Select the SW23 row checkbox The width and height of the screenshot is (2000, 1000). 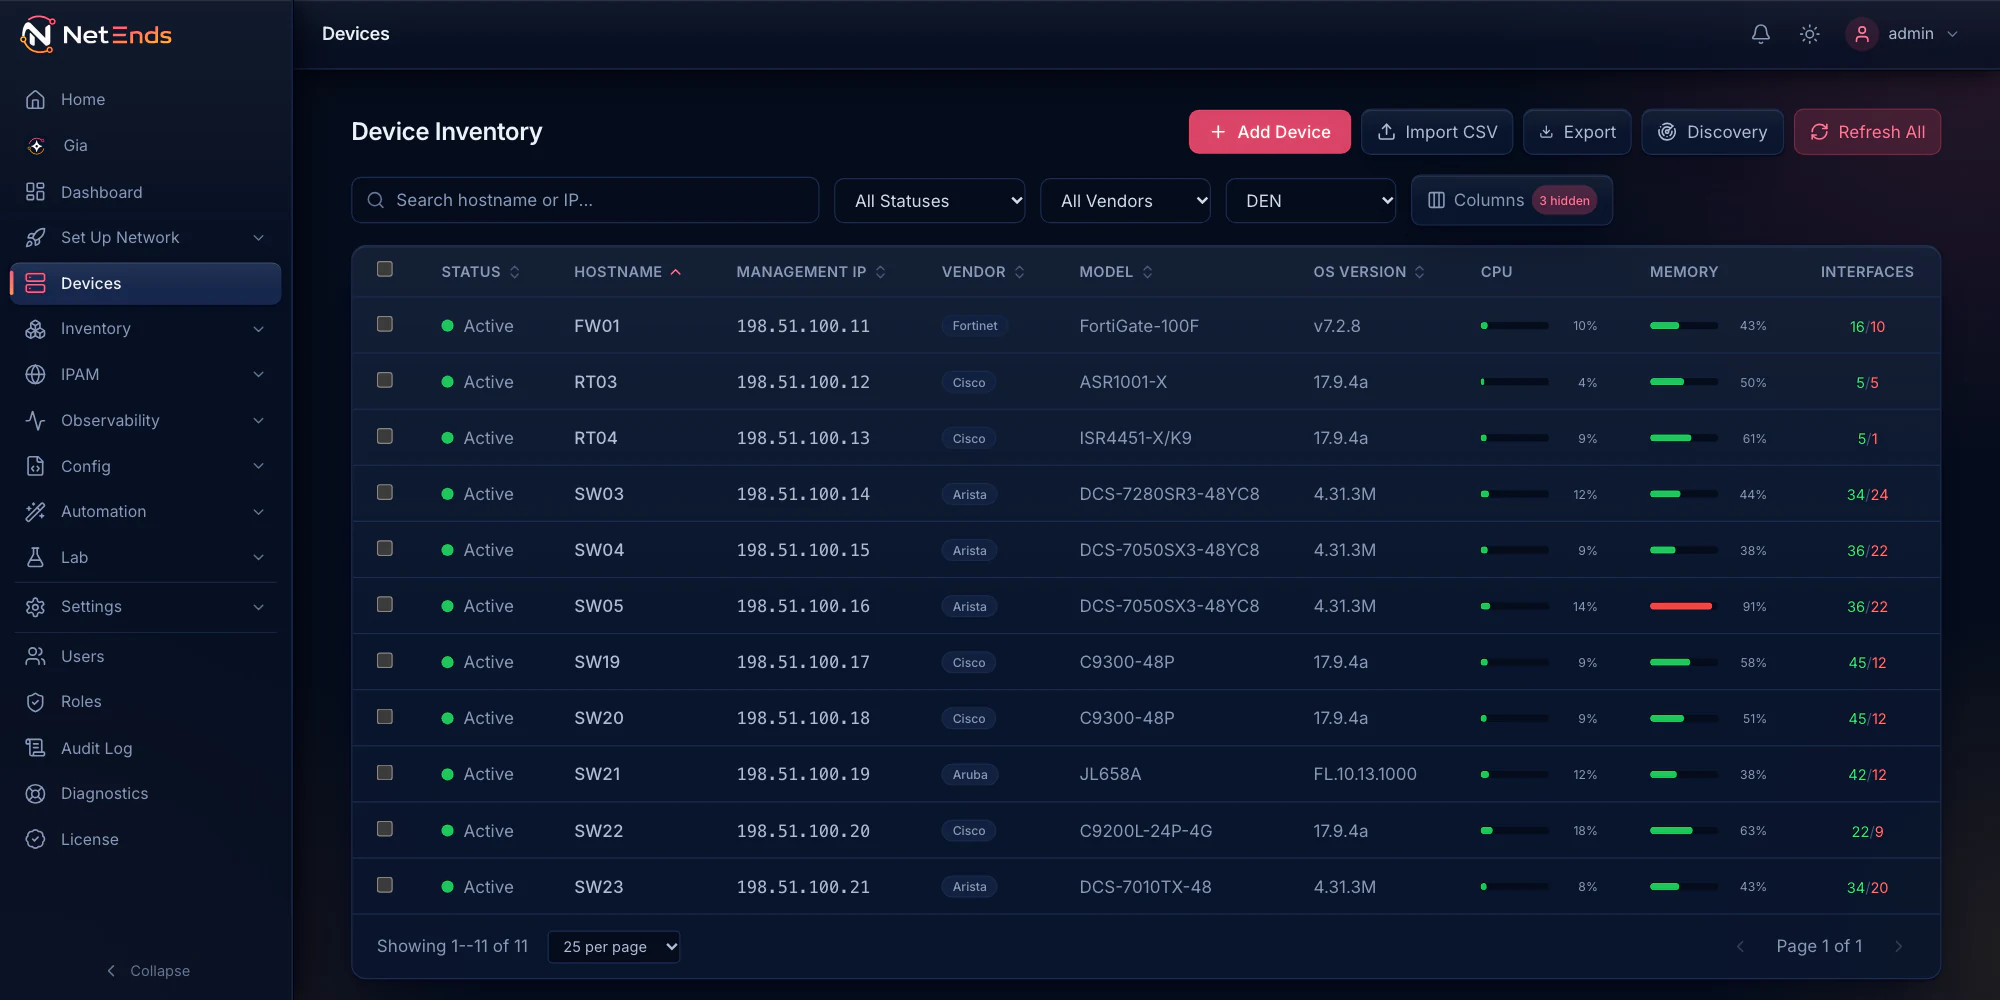coord(385,885)
